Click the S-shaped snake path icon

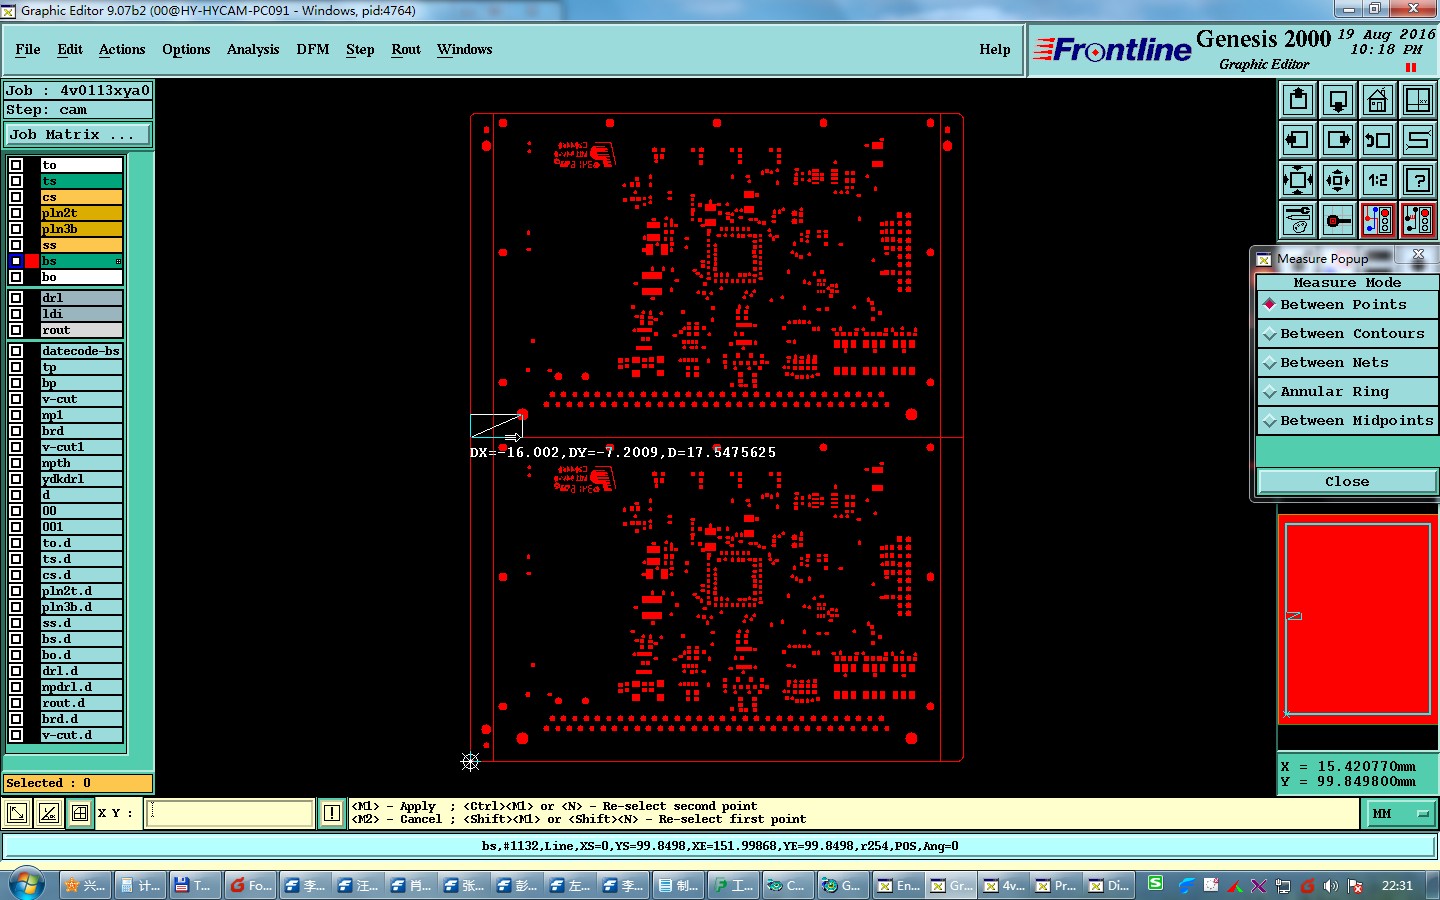(x=1418, y=140)
